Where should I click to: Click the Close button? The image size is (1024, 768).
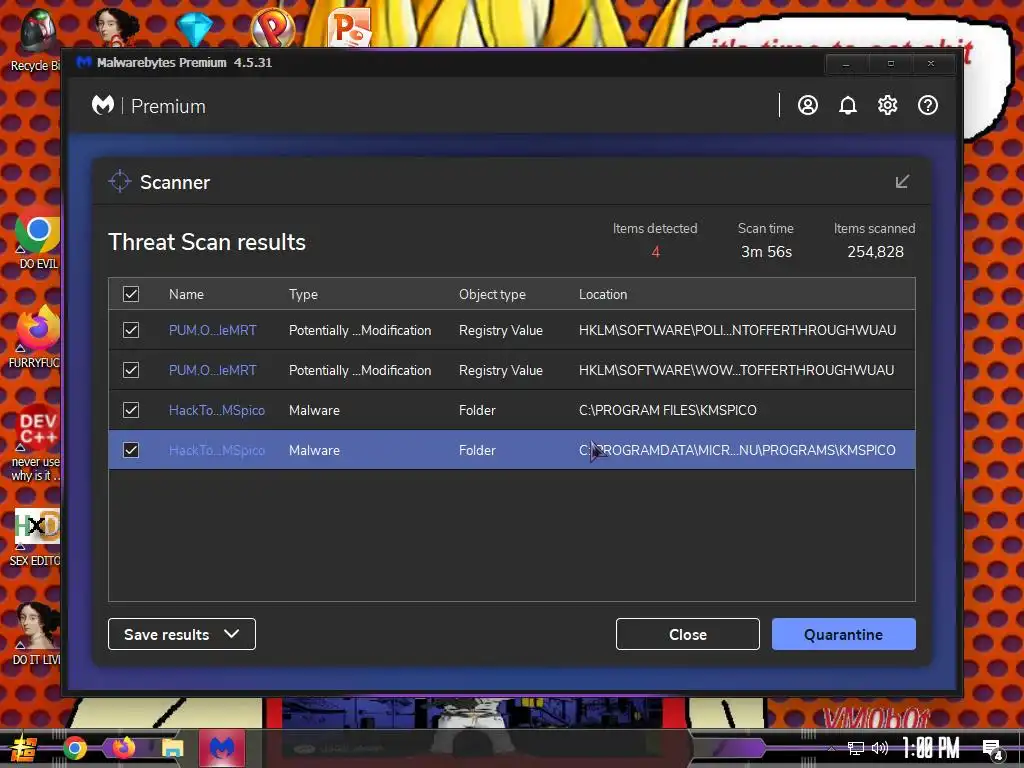[688, 634]
